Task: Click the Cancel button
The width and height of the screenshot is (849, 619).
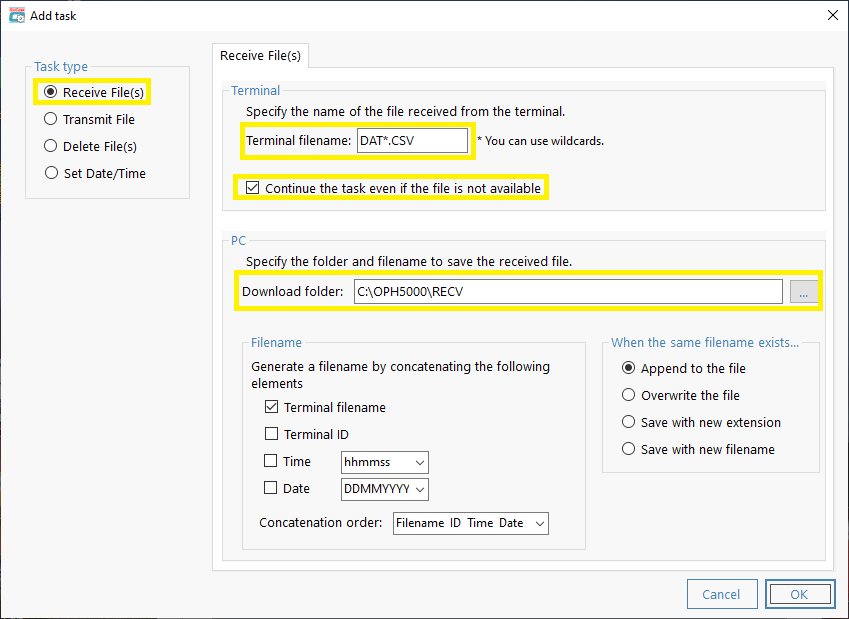Action: click(x=722, y=594)
